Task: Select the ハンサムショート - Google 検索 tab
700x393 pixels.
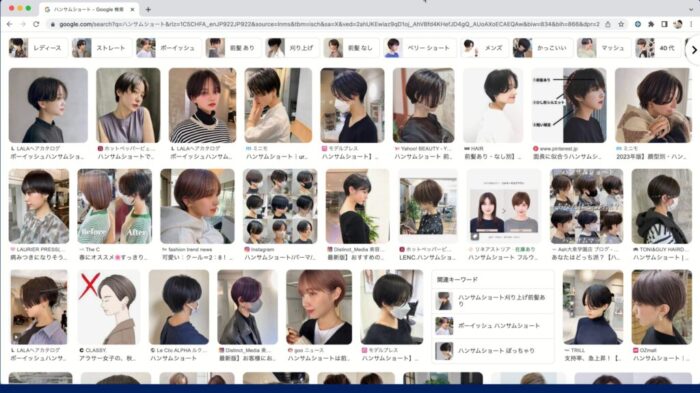Action: click(89, 9)
